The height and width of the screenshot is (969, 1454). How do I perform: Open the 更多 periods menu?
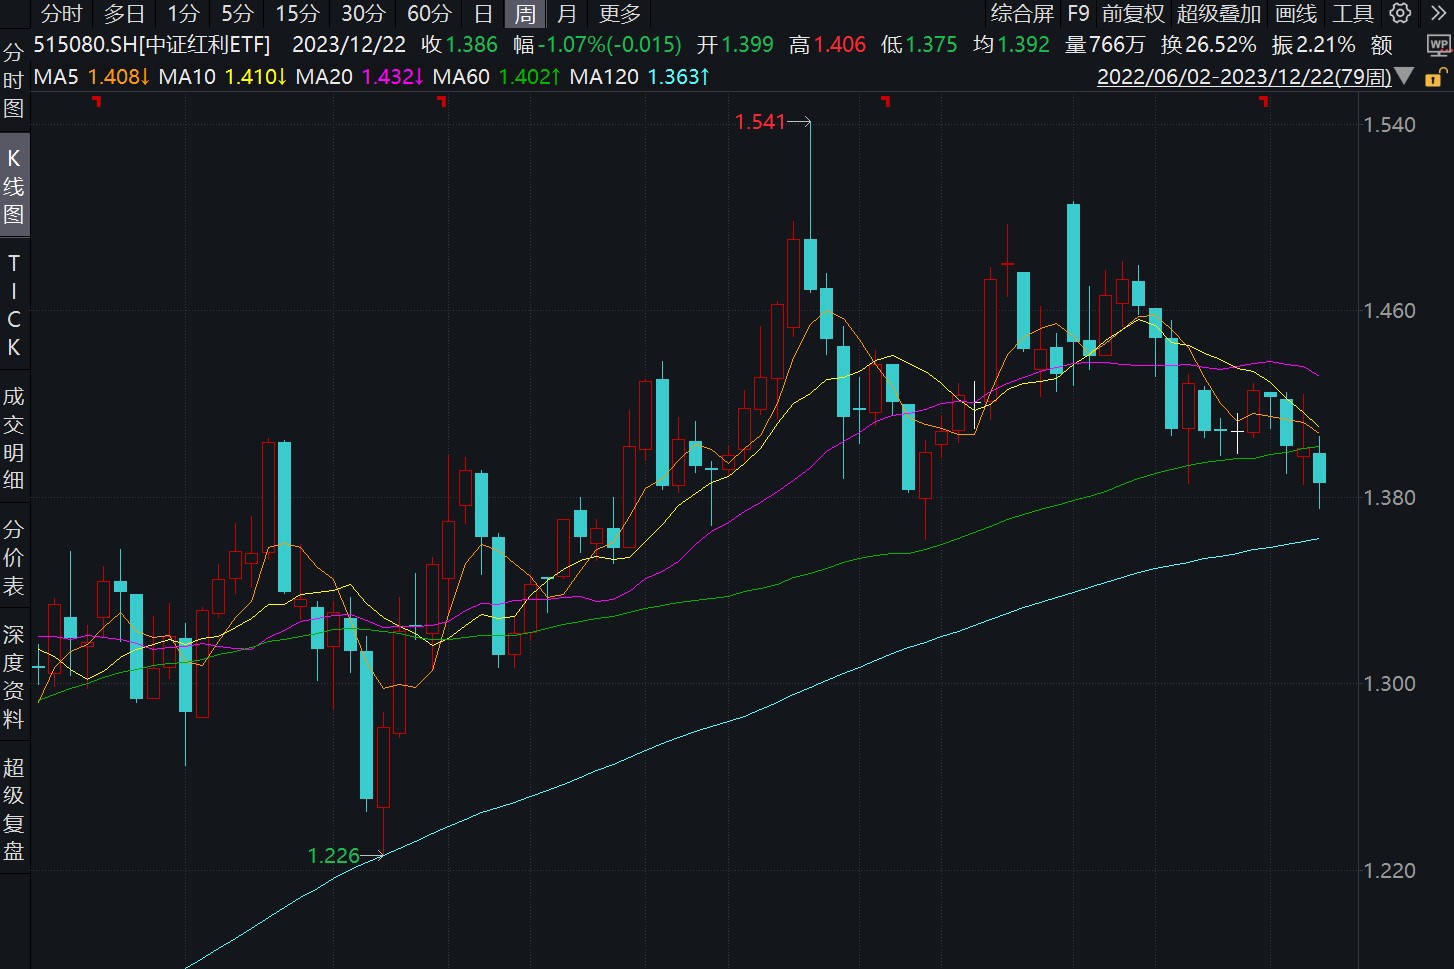(x=620, y=14)
